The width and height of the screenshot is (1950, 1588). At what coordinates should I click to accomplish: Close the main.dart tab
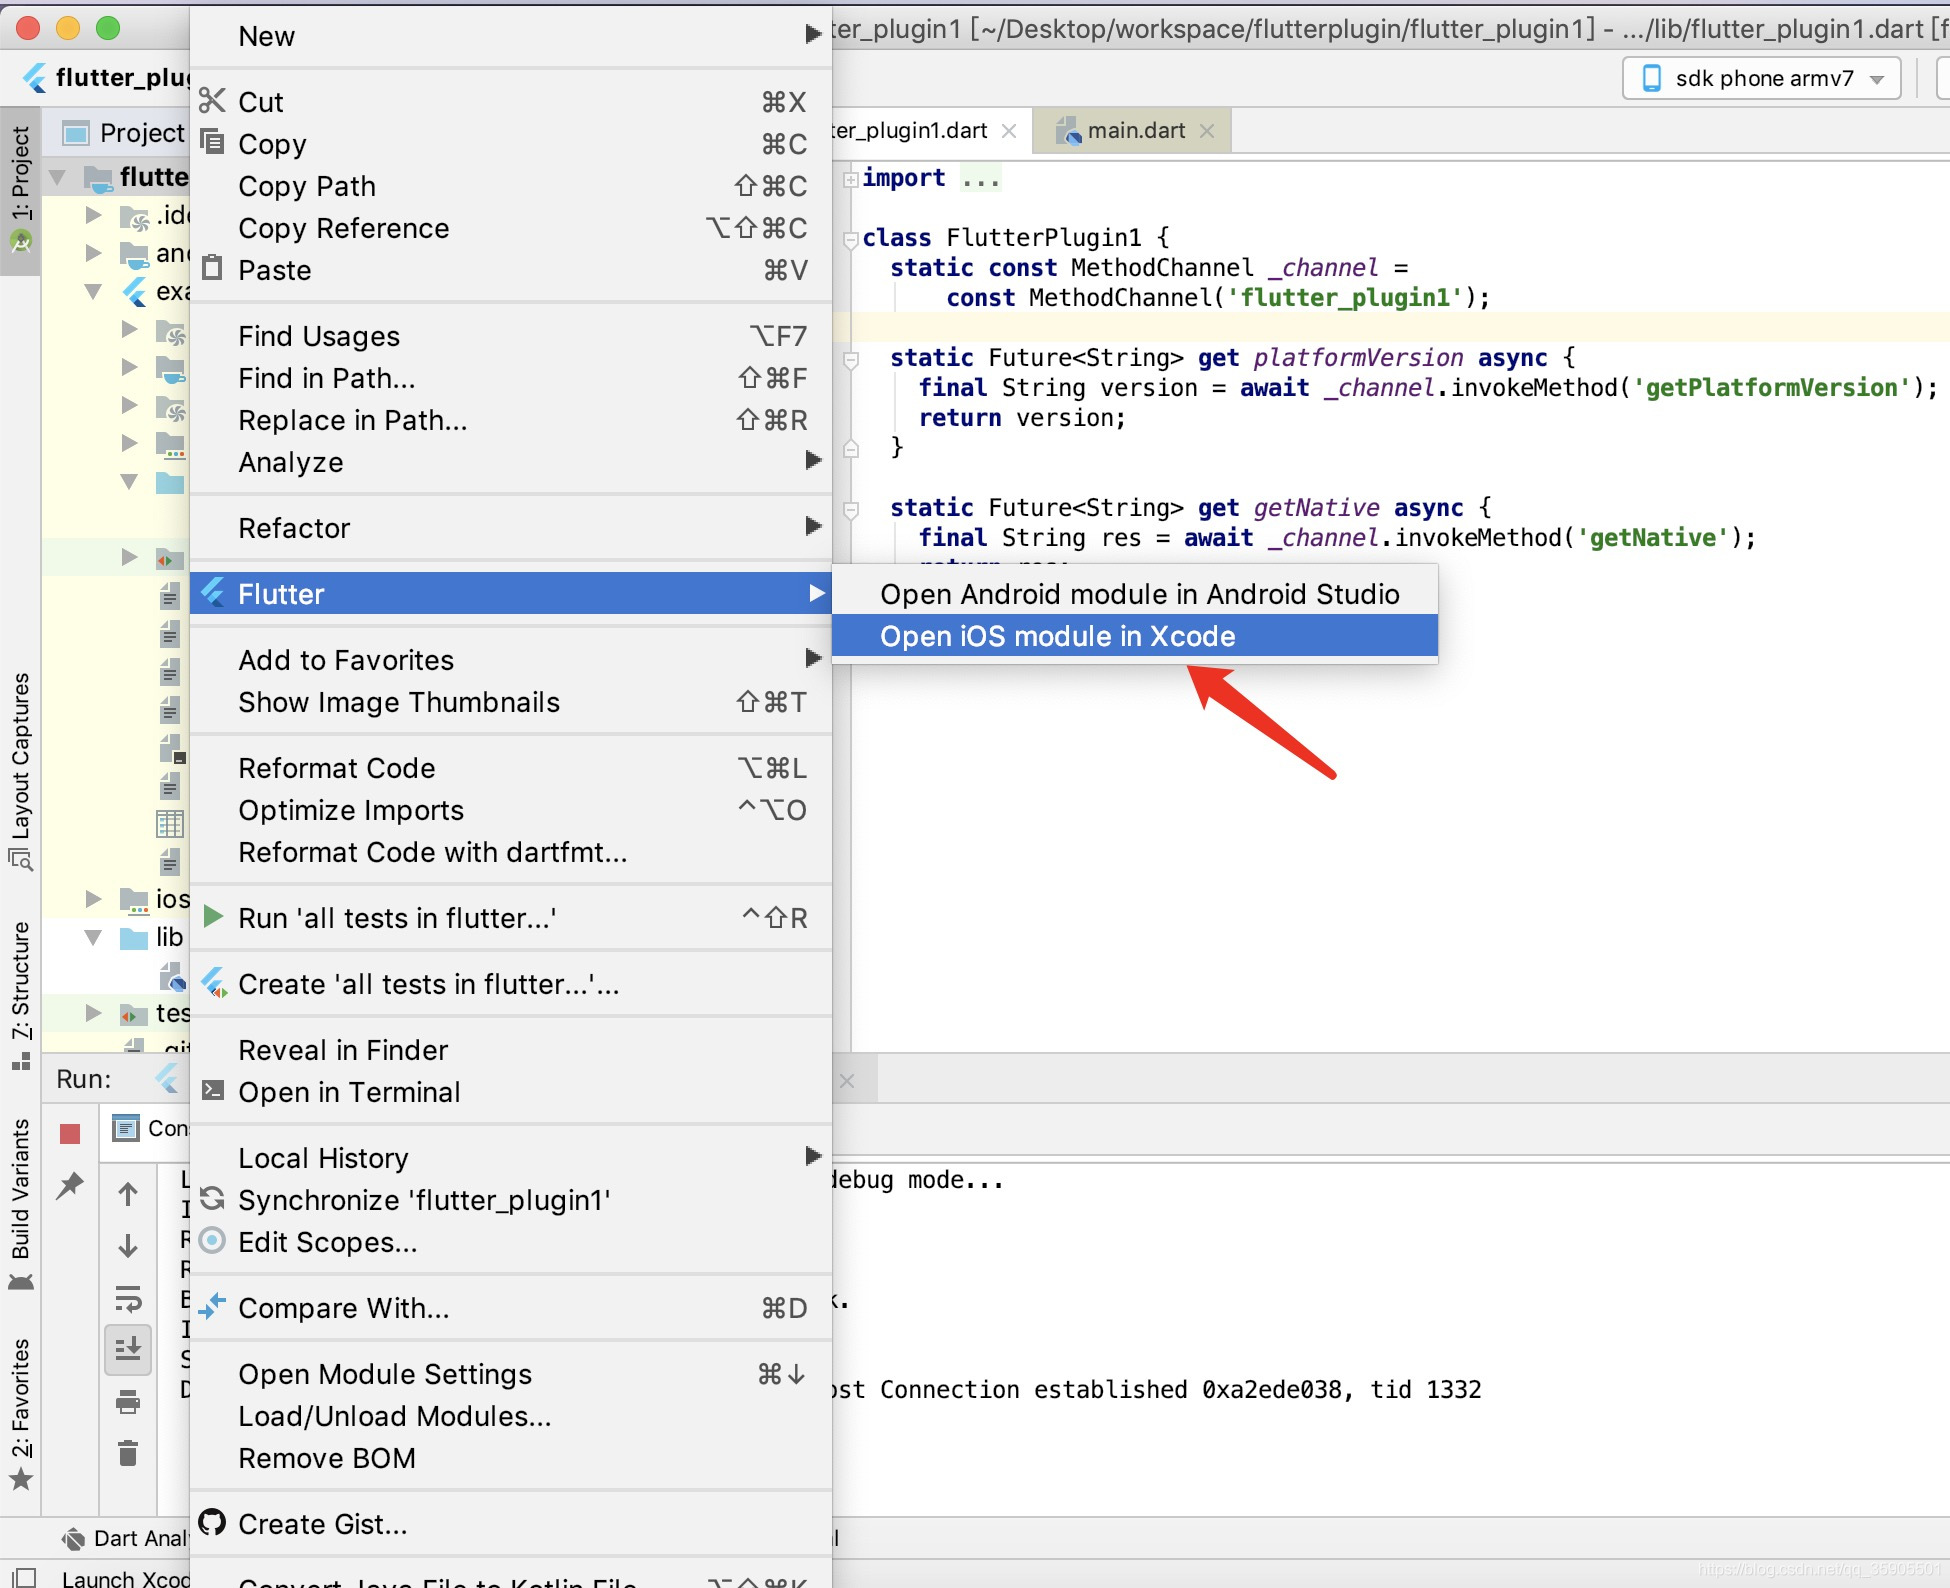(x=1207, y=131)
